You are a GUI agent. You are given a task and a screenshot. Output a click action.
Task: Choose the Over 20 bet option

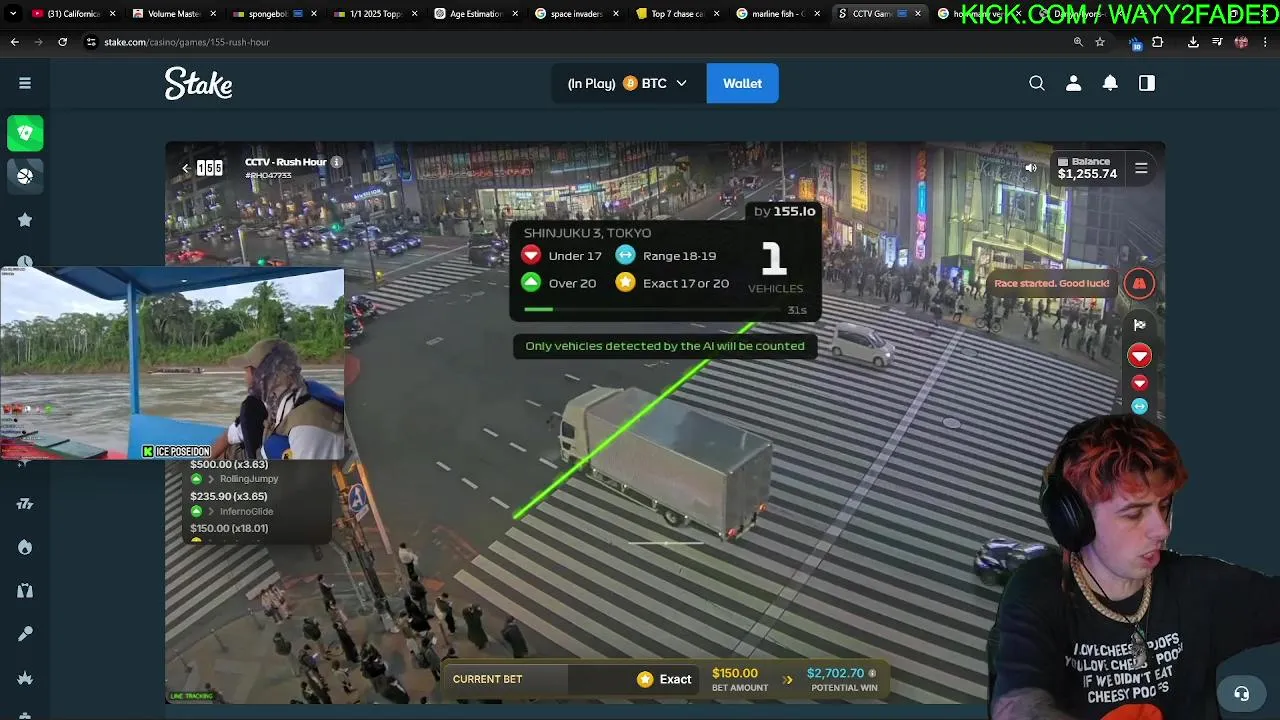coord(559,283)
